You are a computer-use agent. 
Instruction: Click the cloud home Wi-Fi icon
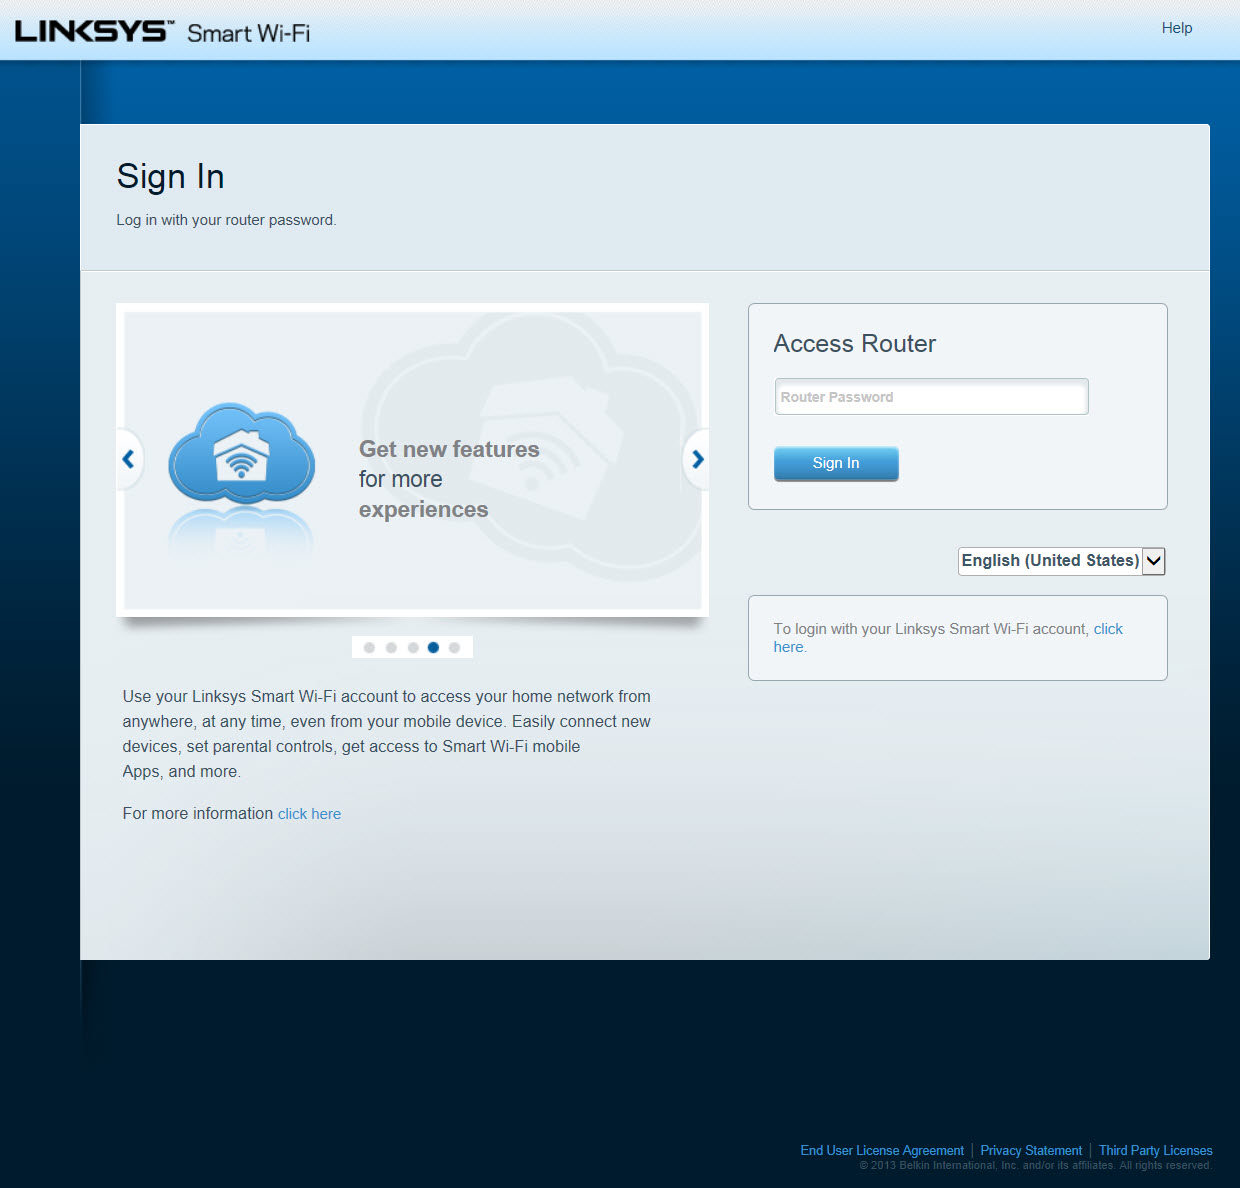coord(241,454)
